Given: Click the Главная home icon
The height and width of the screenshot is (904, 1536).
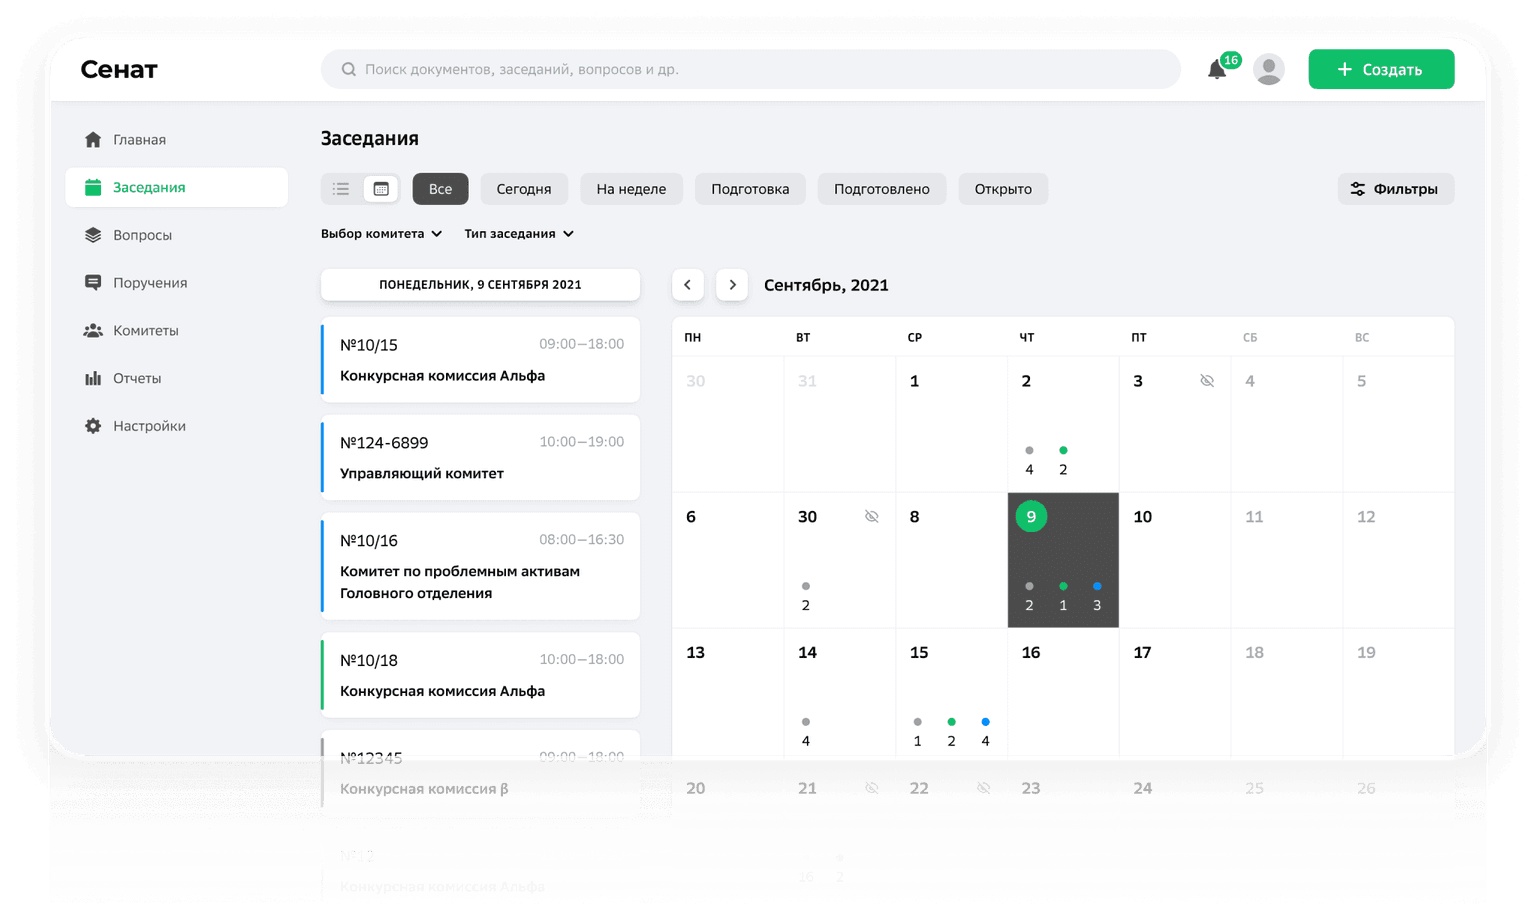Looking at the screenshot, I should coord(93,139).
